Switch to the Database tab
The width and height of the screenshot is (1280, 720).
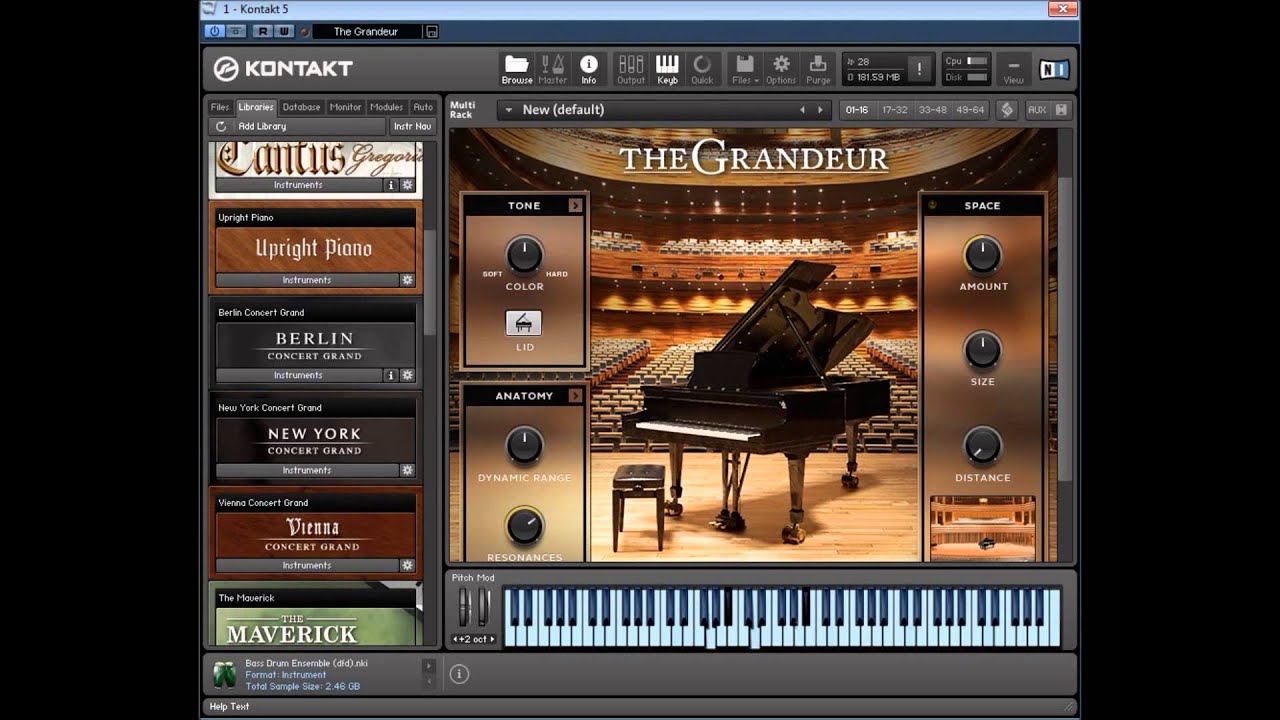click(x=301, y=107)
